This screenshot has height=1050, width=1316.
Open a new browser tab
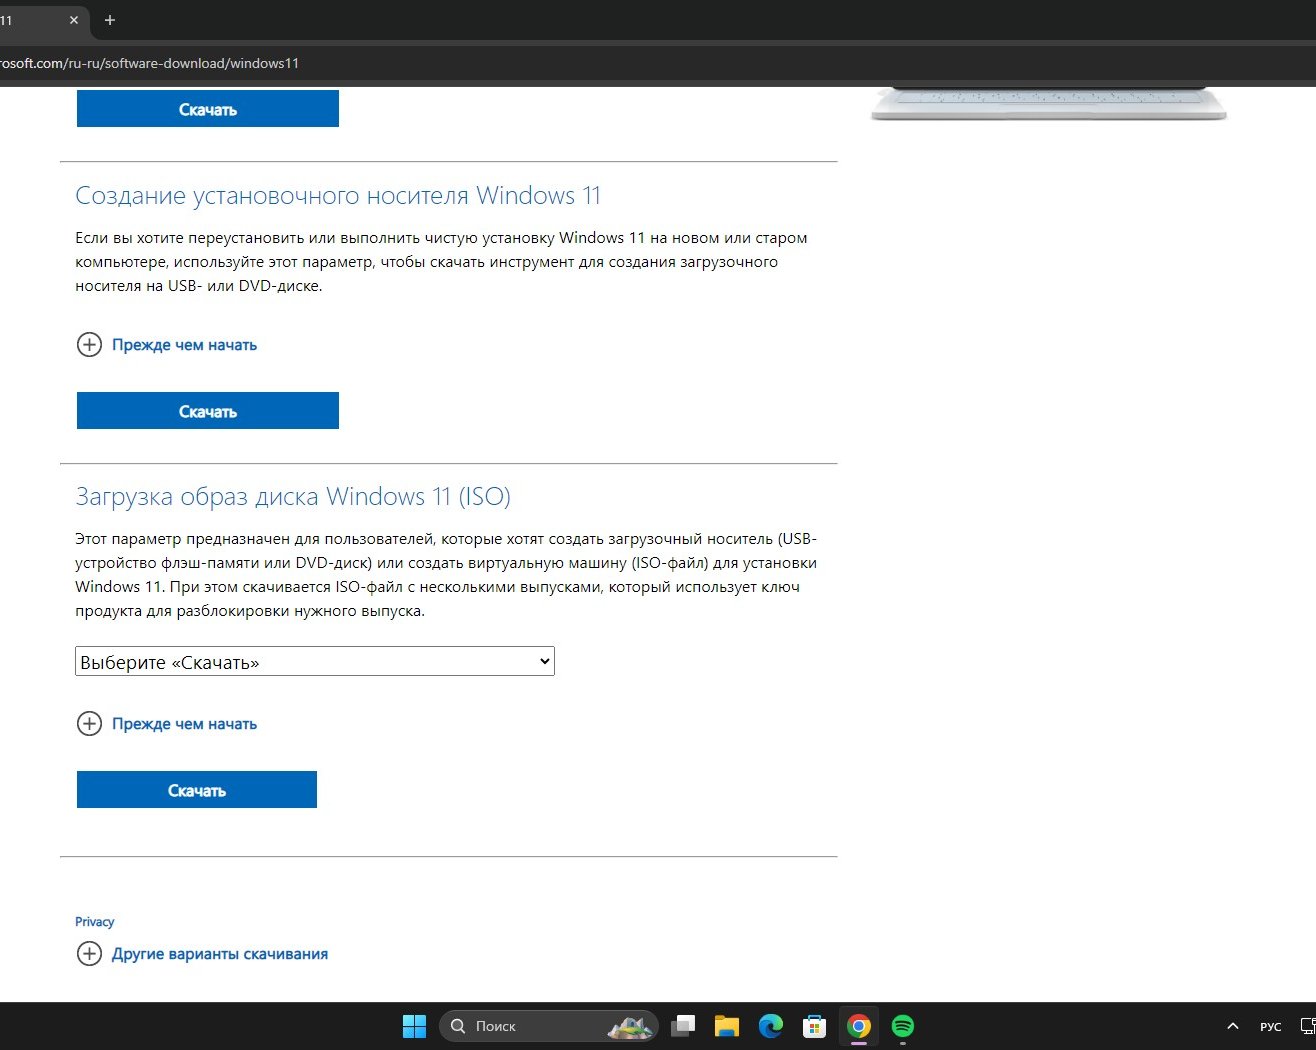110,20
